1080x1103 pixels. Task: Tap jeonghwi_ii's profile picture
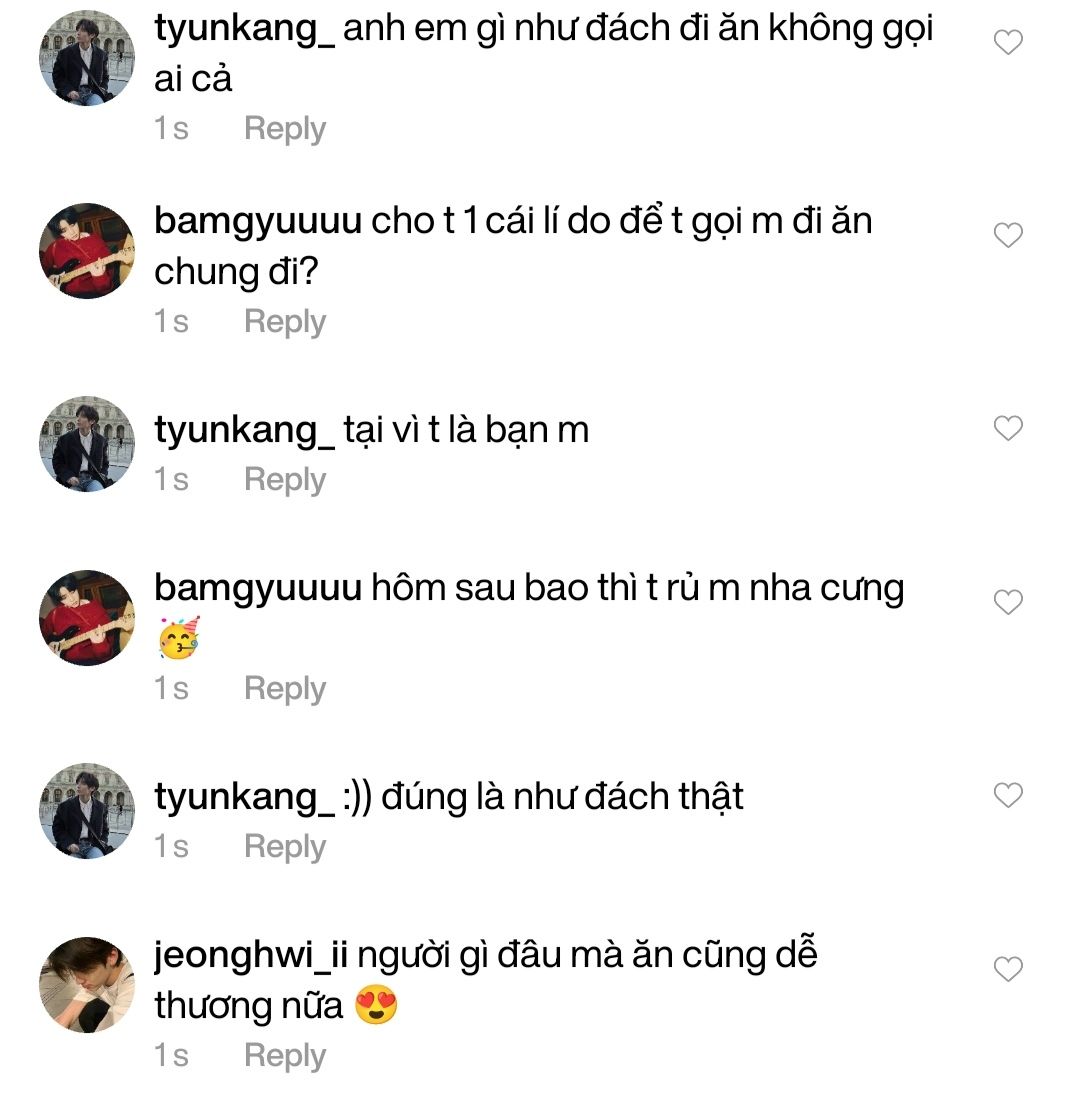[x=86, y=985]
